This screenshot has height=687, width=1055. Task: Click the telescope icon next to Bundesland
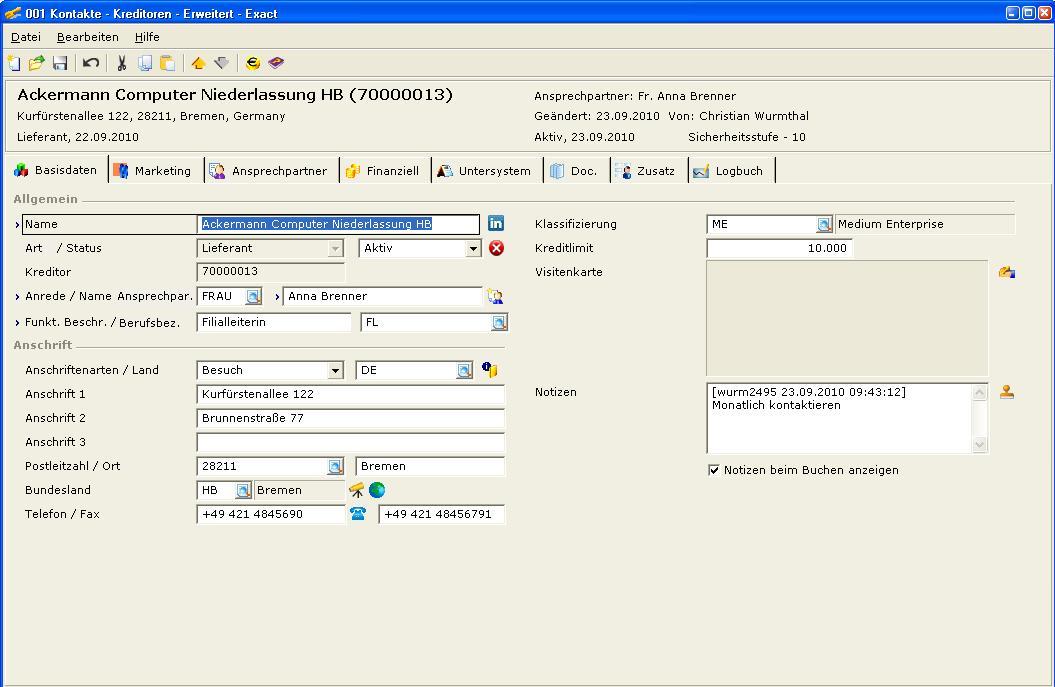[x=357, y=490]
